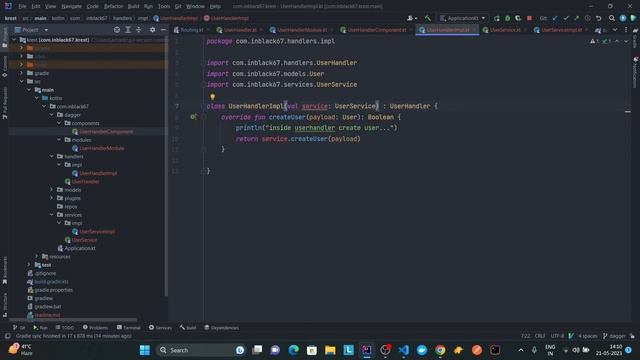Expand the models package
Image resolution: width=640 pixels, height=360 pixels.
point(52,190)
